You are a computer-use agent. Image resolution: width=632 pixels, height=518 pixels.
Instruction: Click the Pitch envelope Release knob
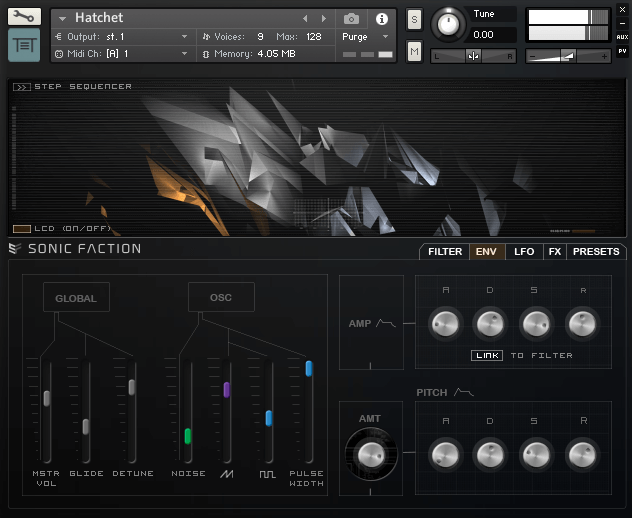pos(582,454)
